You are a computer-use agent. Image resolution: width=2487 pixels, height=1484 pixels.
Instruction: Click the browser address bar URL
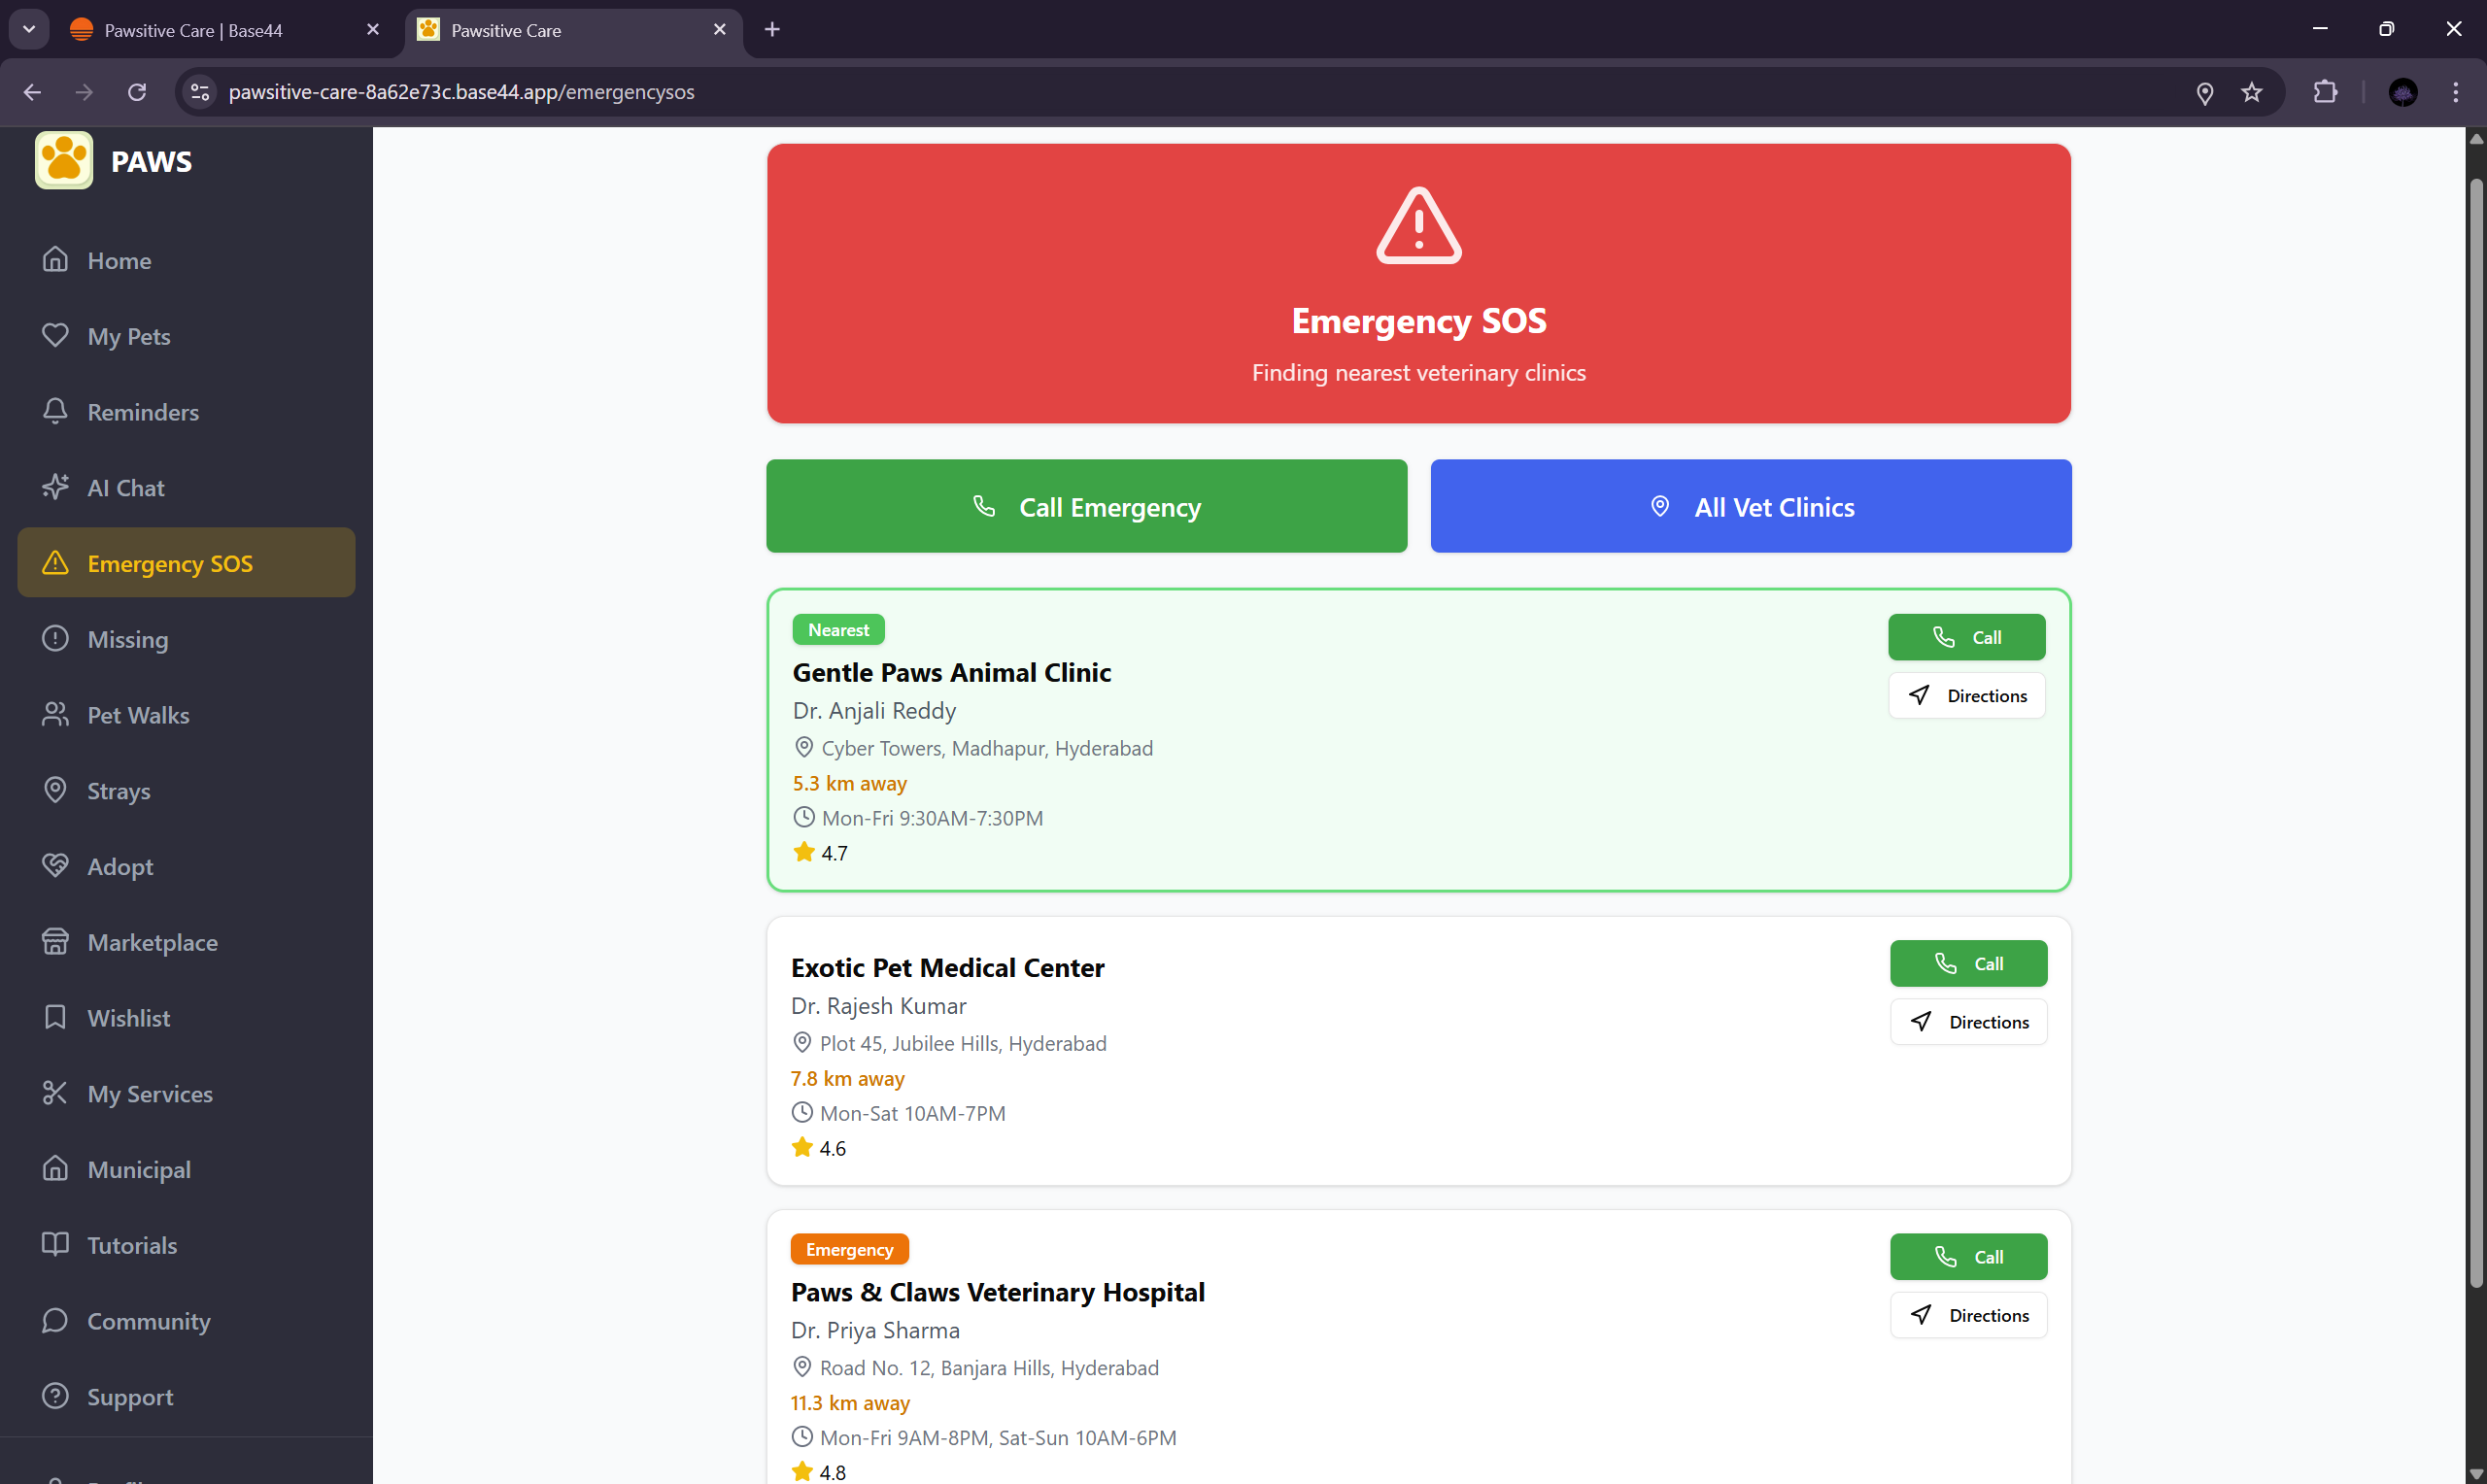click(x=461, y=92)
